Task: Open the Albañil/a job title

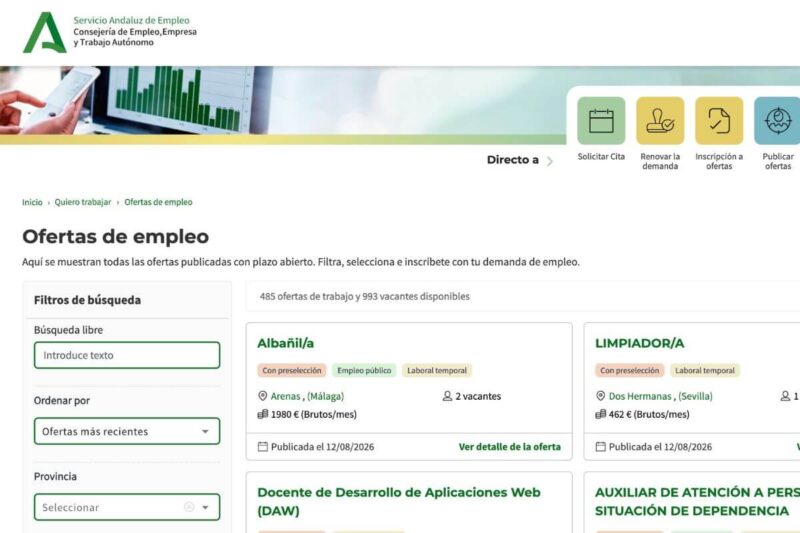Action: click(285, 343)
